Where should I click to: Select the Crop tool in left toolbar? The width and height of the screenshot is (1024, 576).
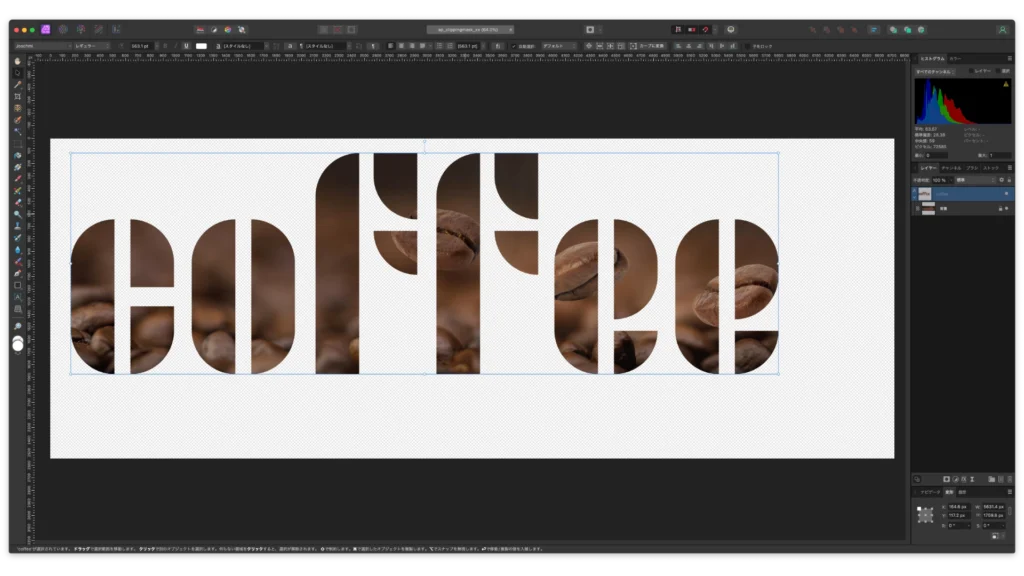18,97
